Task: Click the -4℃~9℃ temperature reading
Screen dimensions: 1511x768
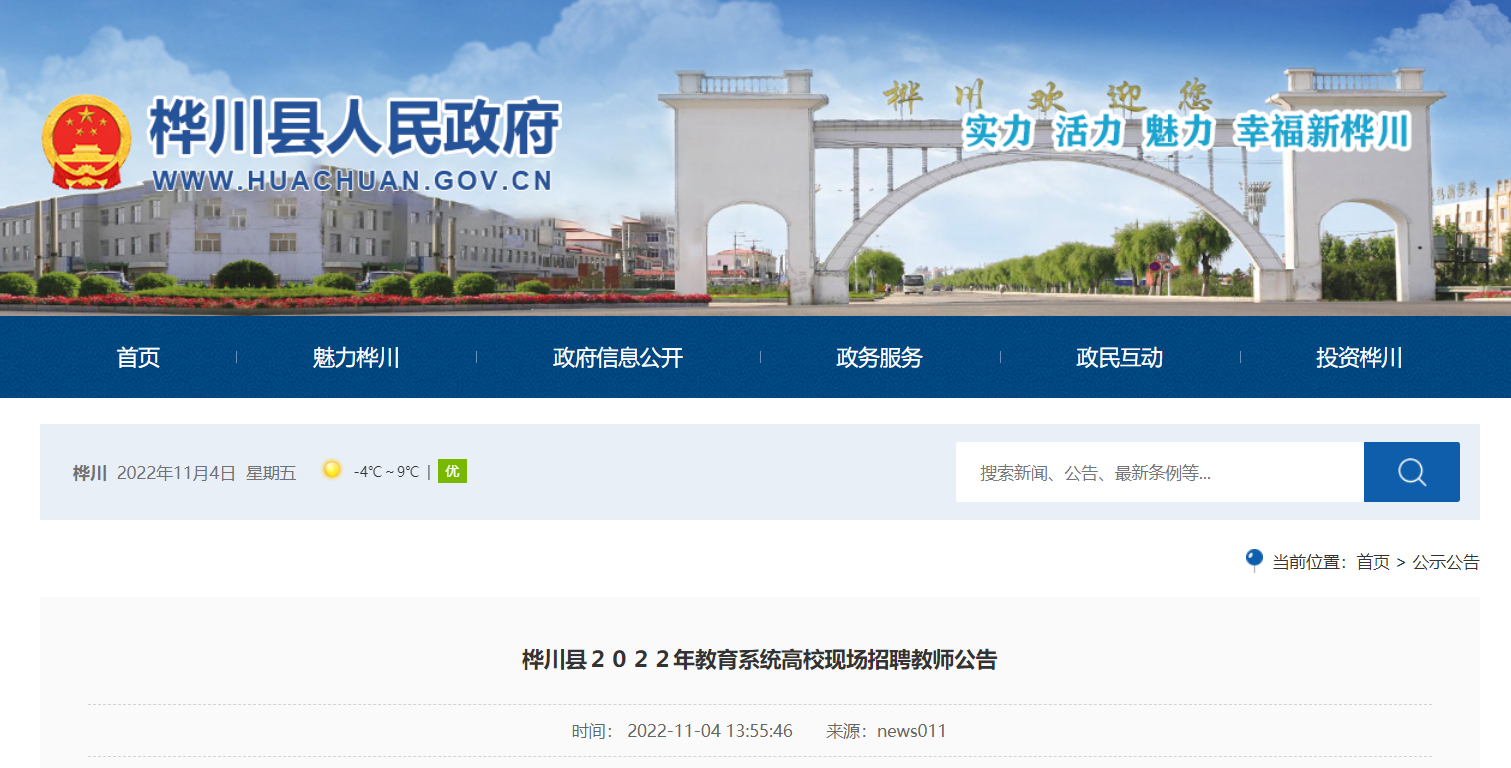Action: 386,472
